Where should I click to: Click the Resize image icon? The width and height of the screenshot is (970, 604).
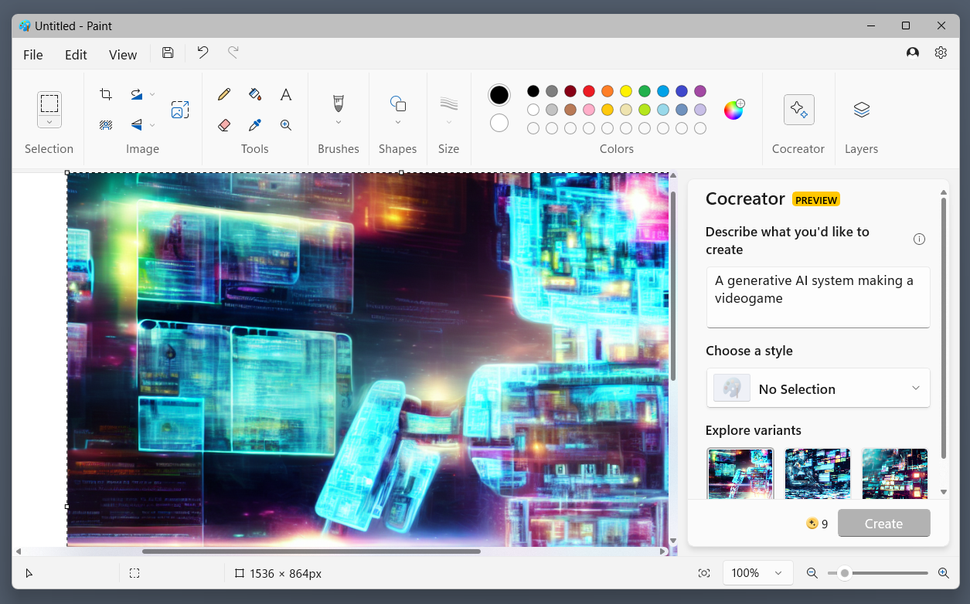(x=180, y=110)
